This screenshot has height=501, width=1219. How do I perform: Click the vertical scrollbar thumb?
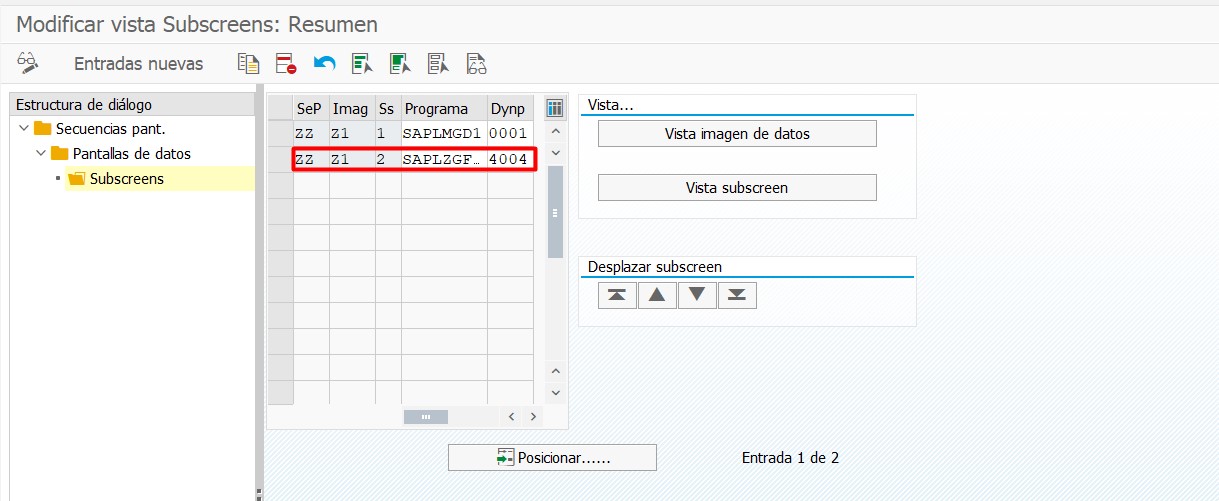(555, 212)
